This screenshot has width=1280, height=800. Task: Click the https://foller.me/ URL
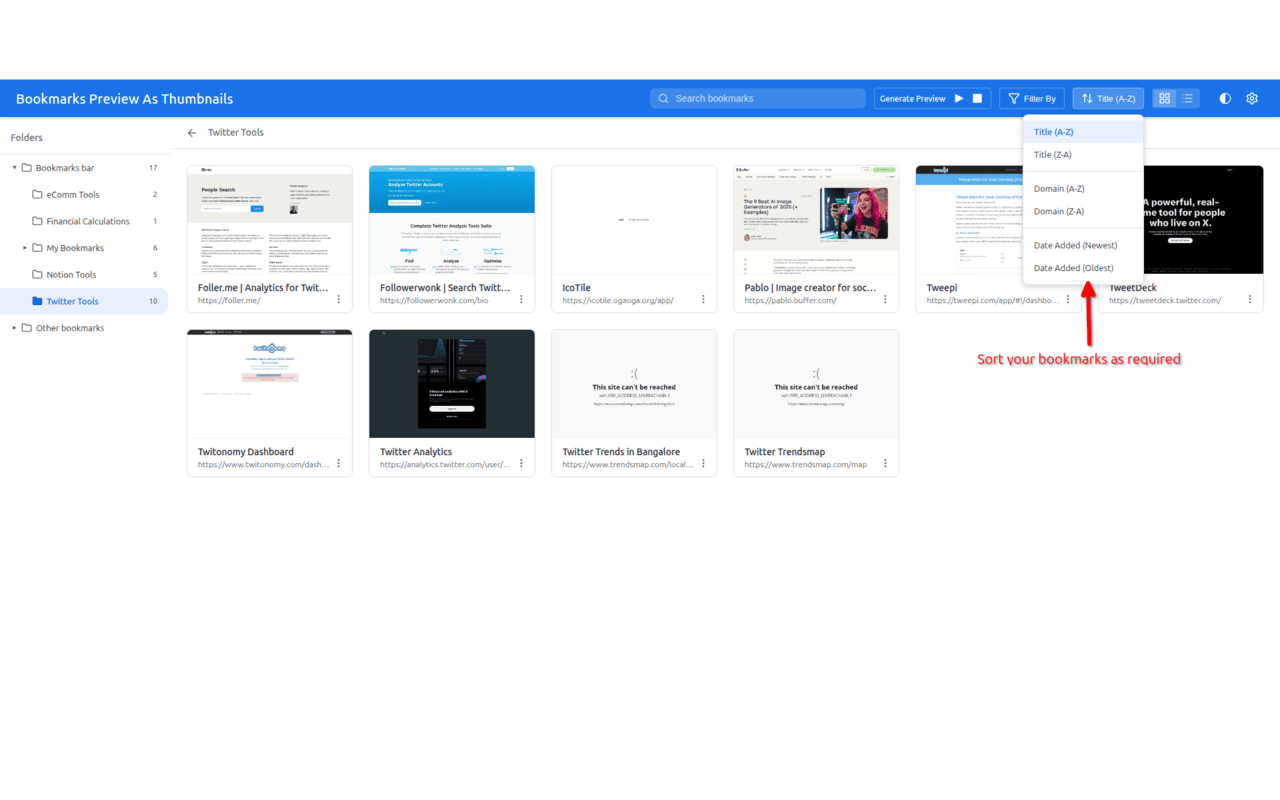229,300
